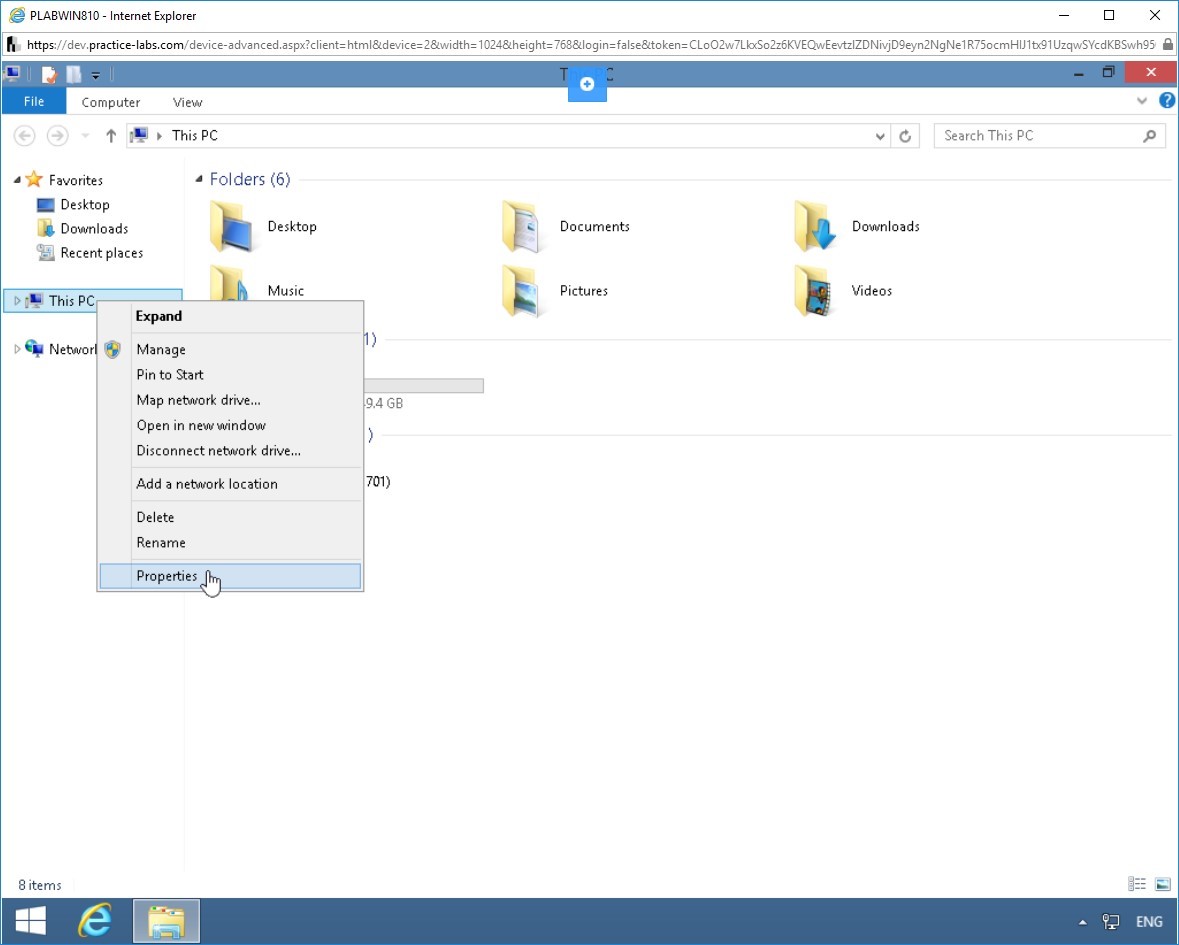
Task: Minimize the ribbon with chevron
Action: (1141, 101)
